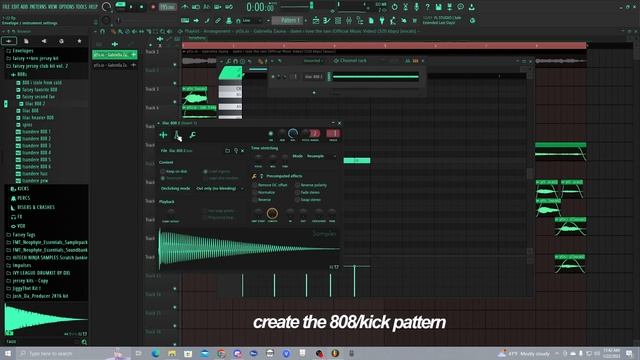Toggle the Swap stereo checkbox
The width and height of the screenshot is (640, 360).
pyautogui.click(x=297, y=200)
